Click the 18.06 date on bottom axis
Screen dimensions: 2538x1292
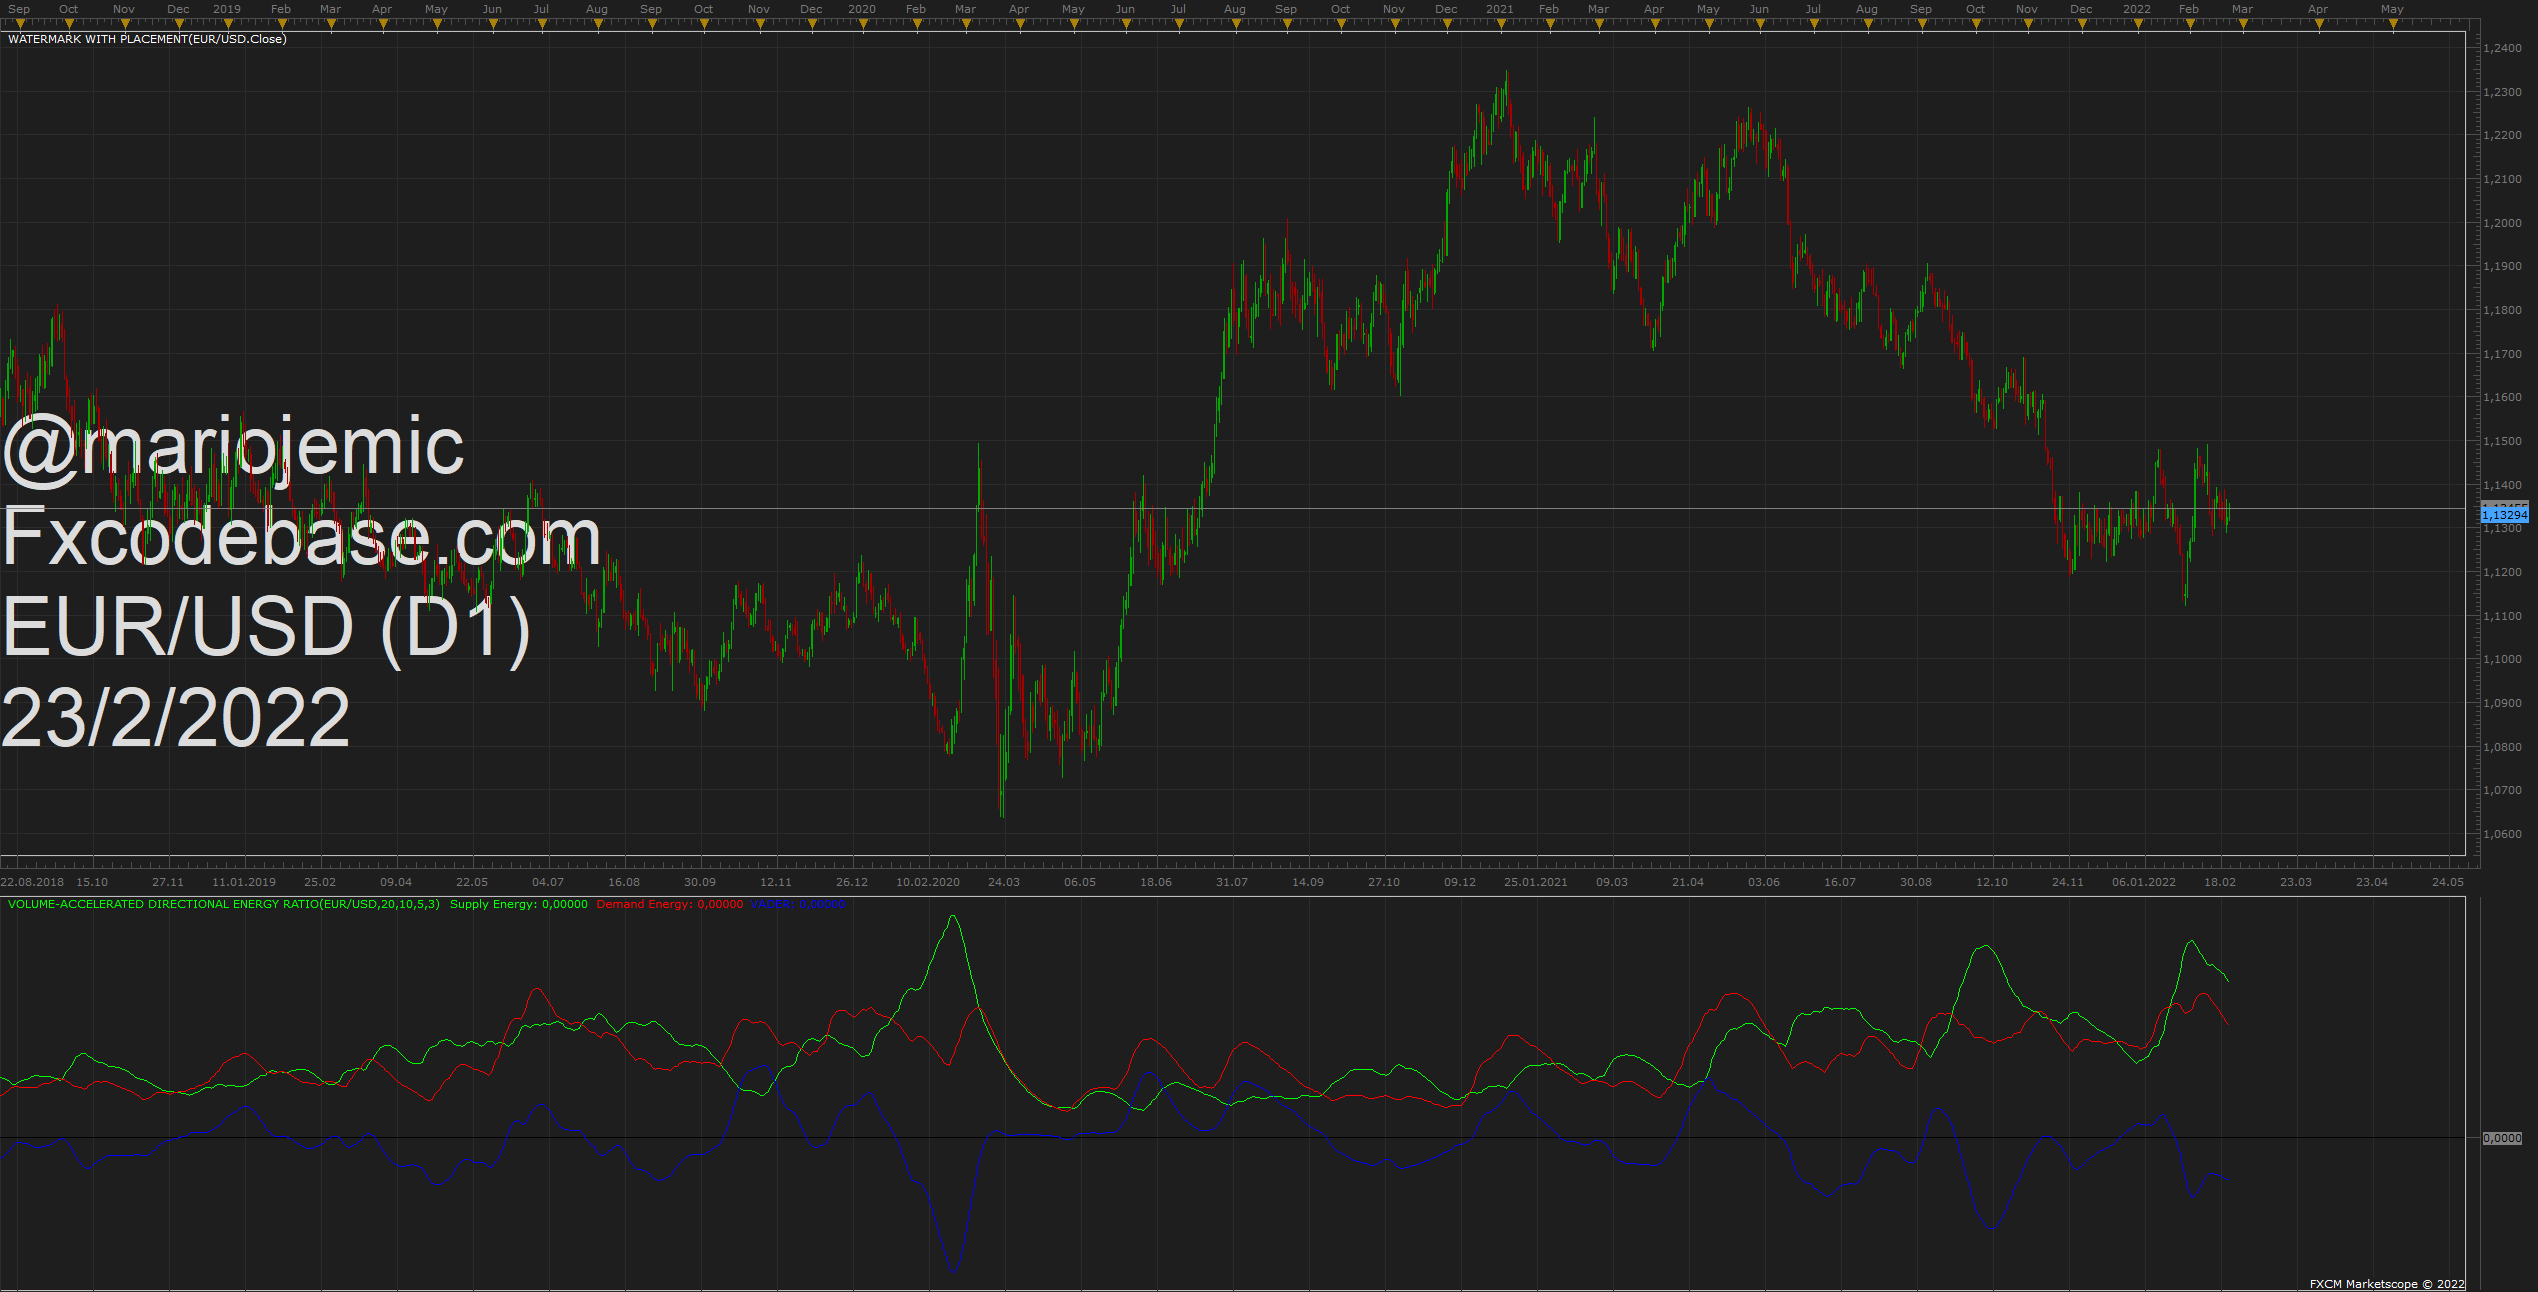1156,882
